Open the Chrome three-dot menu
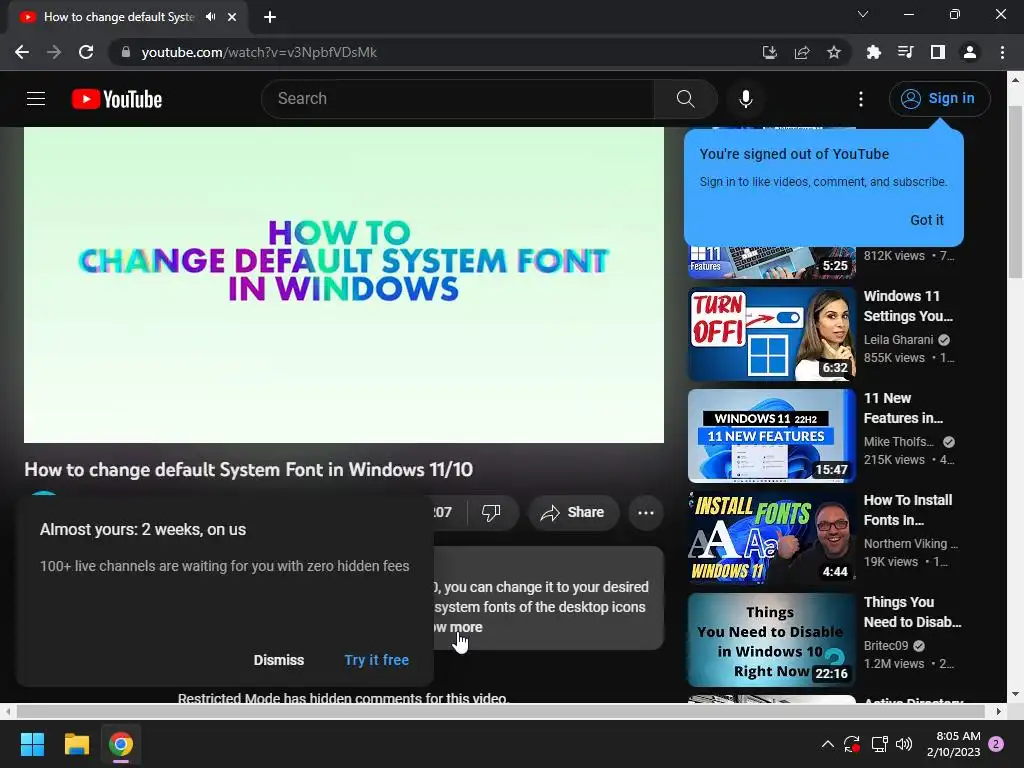The height and width of the screenshot is (768, 1024). coord(1002,52)
